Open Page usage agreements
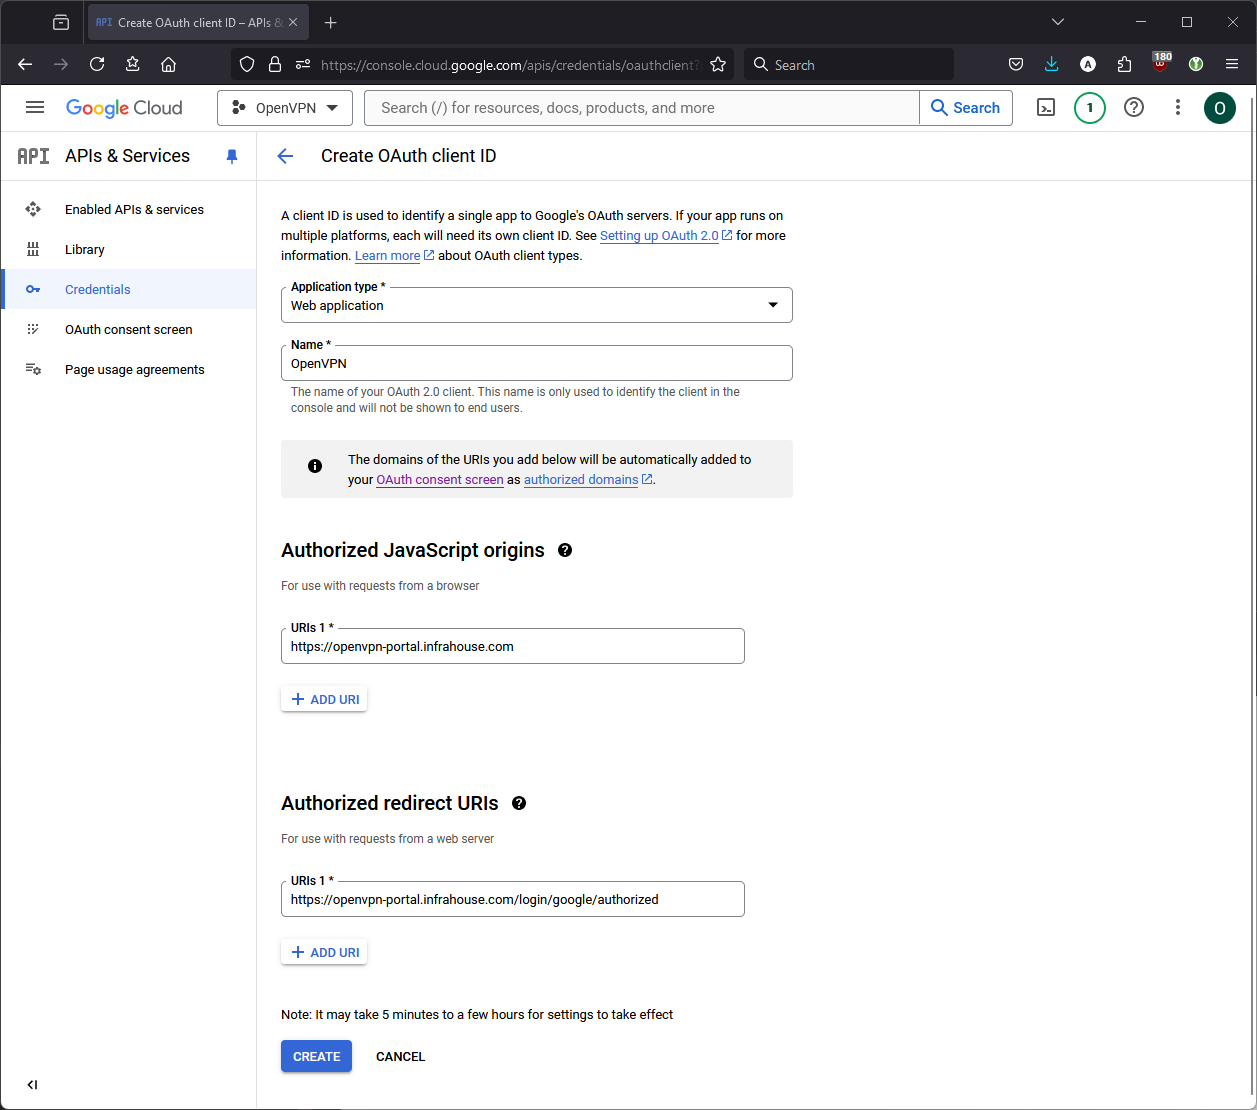1257x1110 pixels. pyautogui.click(x=135, y=369)
